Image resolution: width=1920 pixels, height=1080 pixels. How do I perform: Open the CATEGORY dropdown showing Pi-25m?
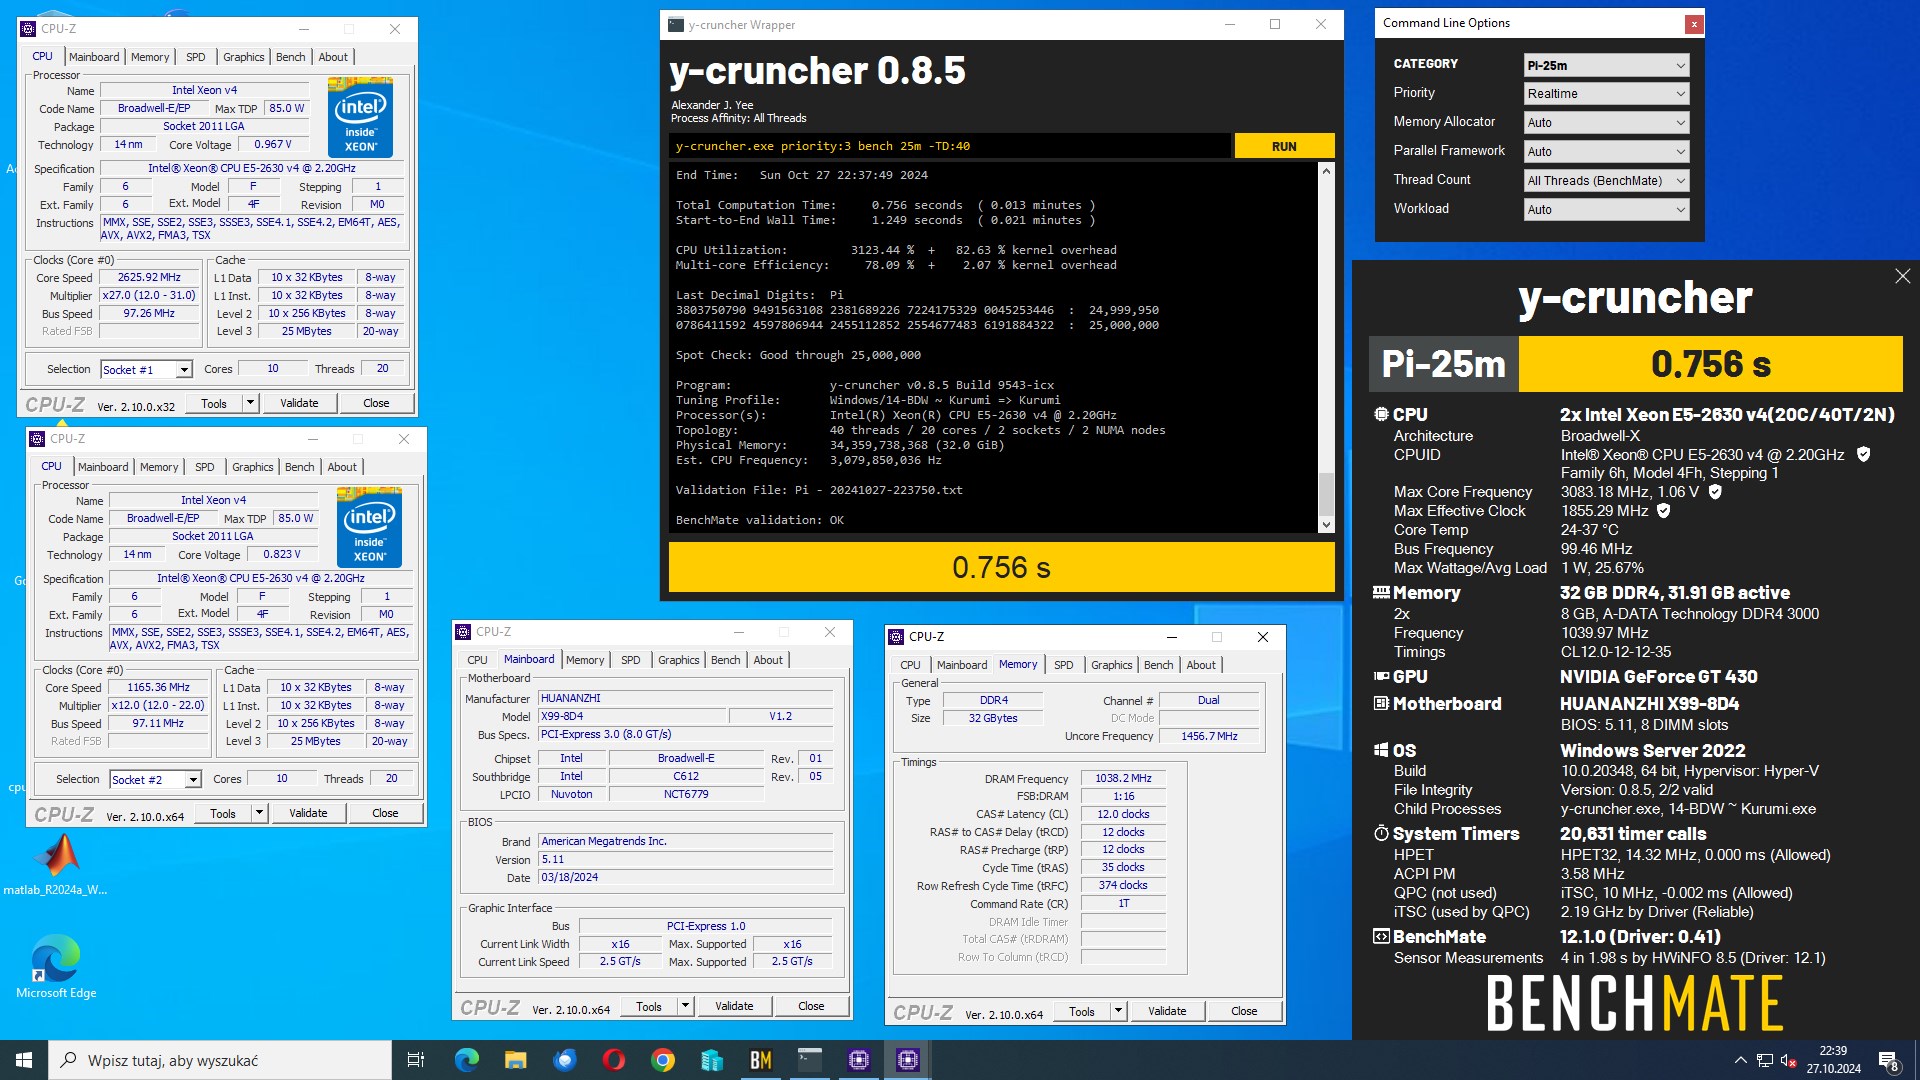1606,65
